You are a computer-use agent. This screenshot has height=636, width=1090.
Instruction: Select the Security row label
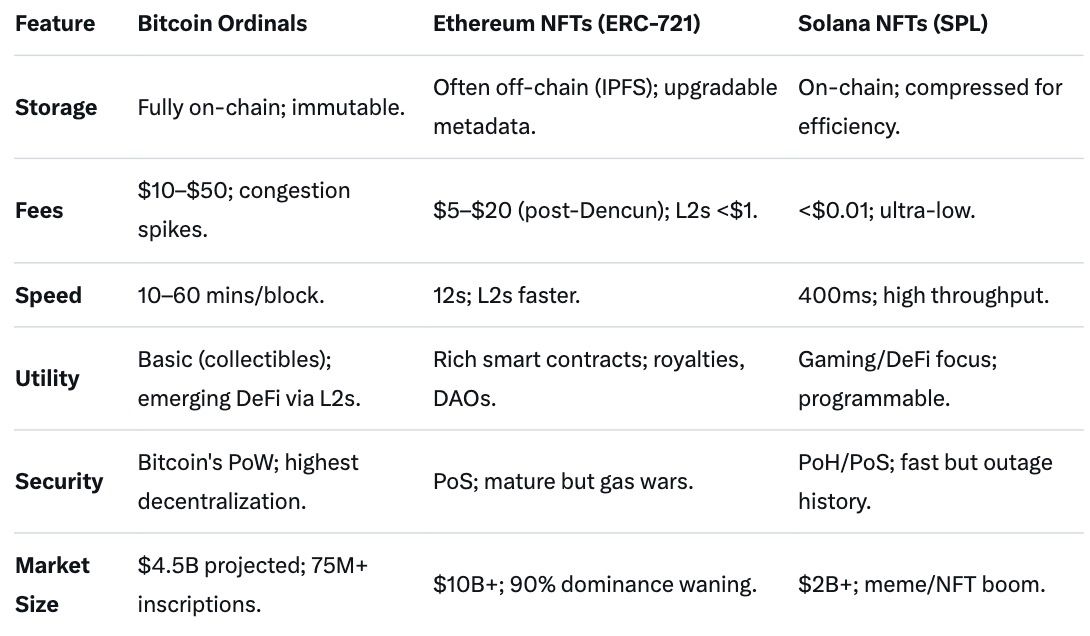click(59, 481)
